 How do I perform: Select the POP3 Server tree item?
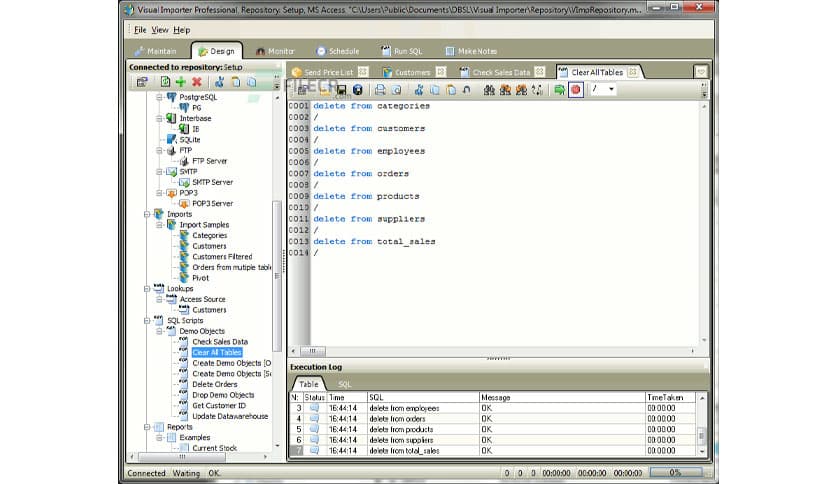(x=212, y=204)
